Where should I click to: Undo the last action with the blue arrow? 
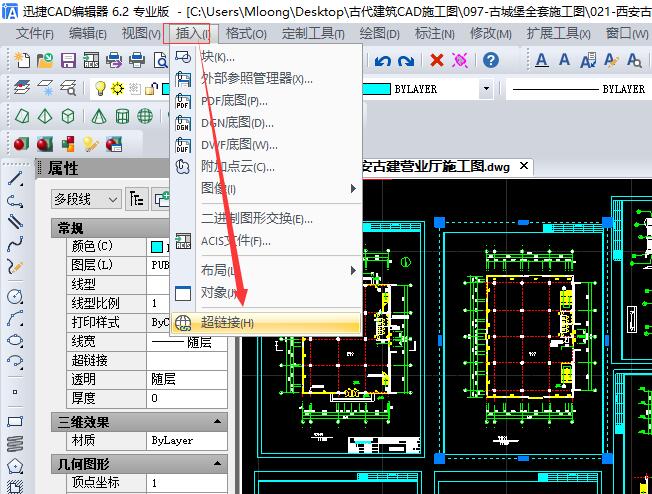(382, 61)
